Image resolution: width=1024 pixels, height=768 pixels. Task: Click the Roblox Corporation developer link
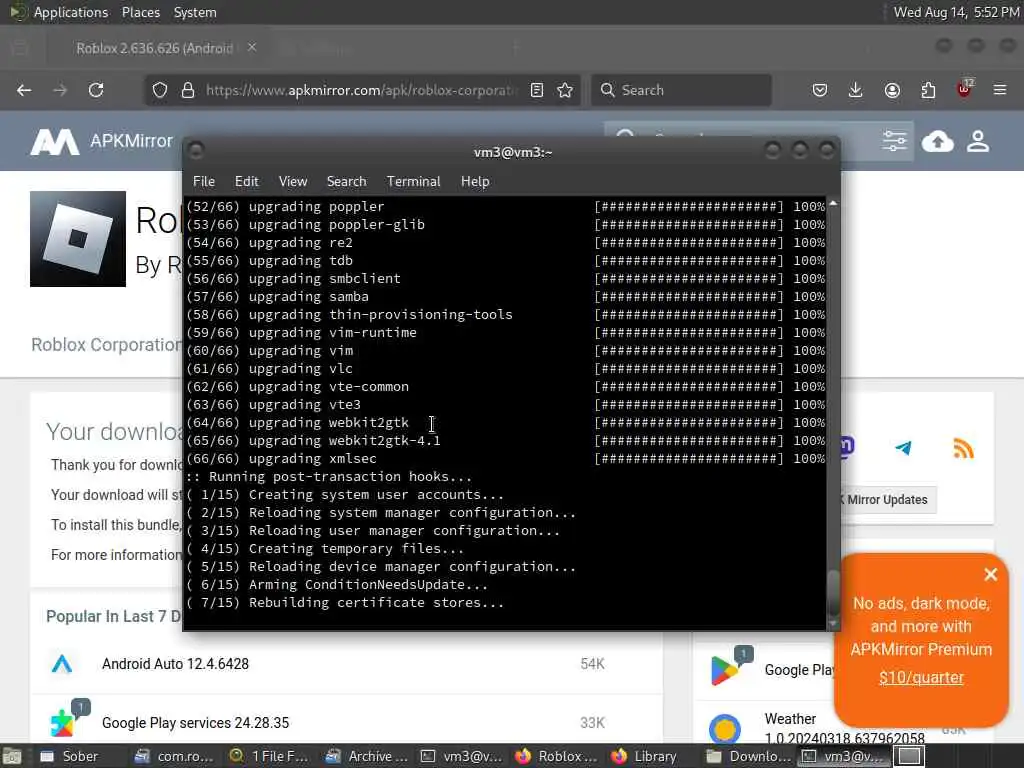click(x=106, y=344)
